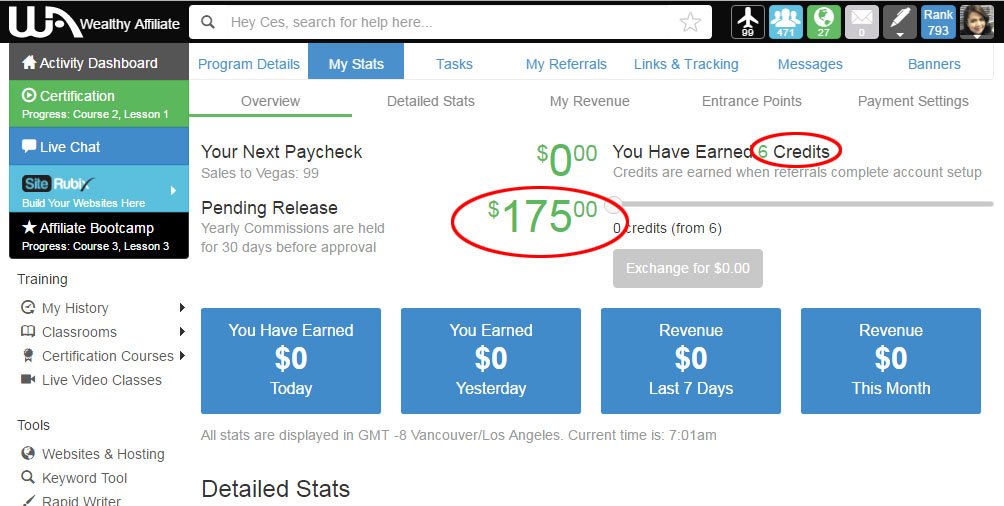Open Certification Courses link

[x=108, y=355]
